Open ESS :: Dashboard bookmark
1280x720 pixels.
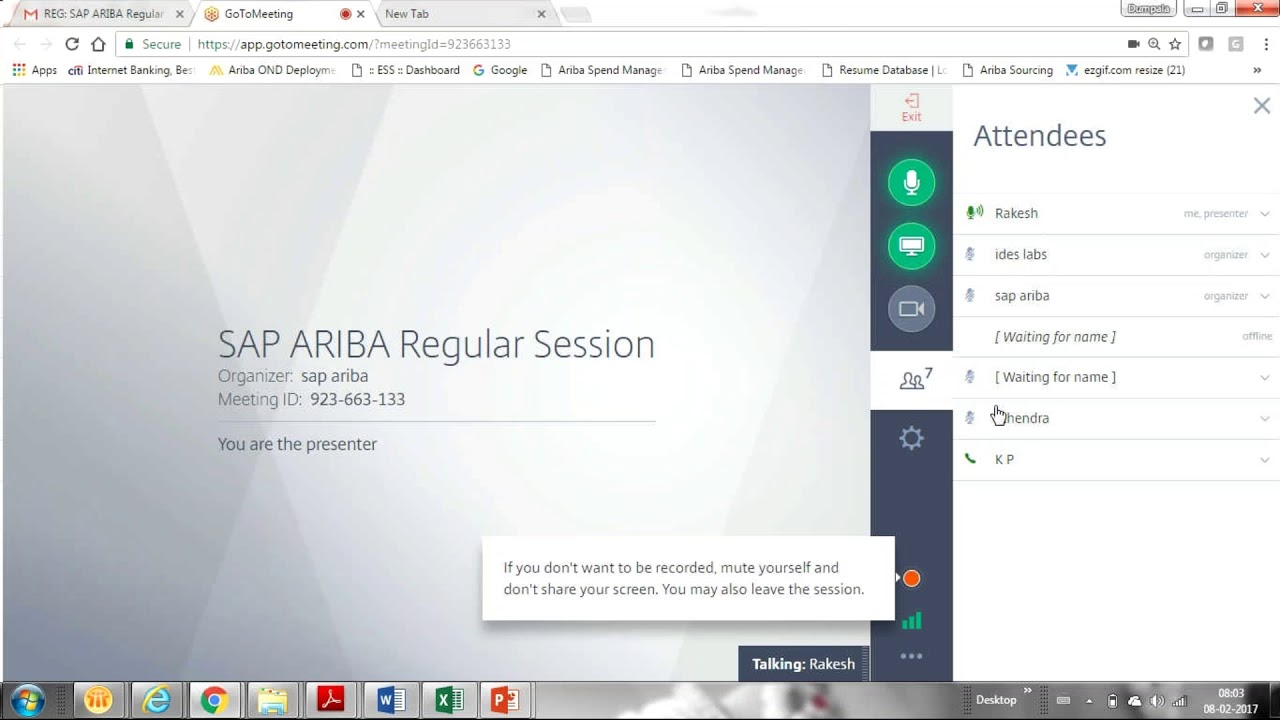click(406, 70)
